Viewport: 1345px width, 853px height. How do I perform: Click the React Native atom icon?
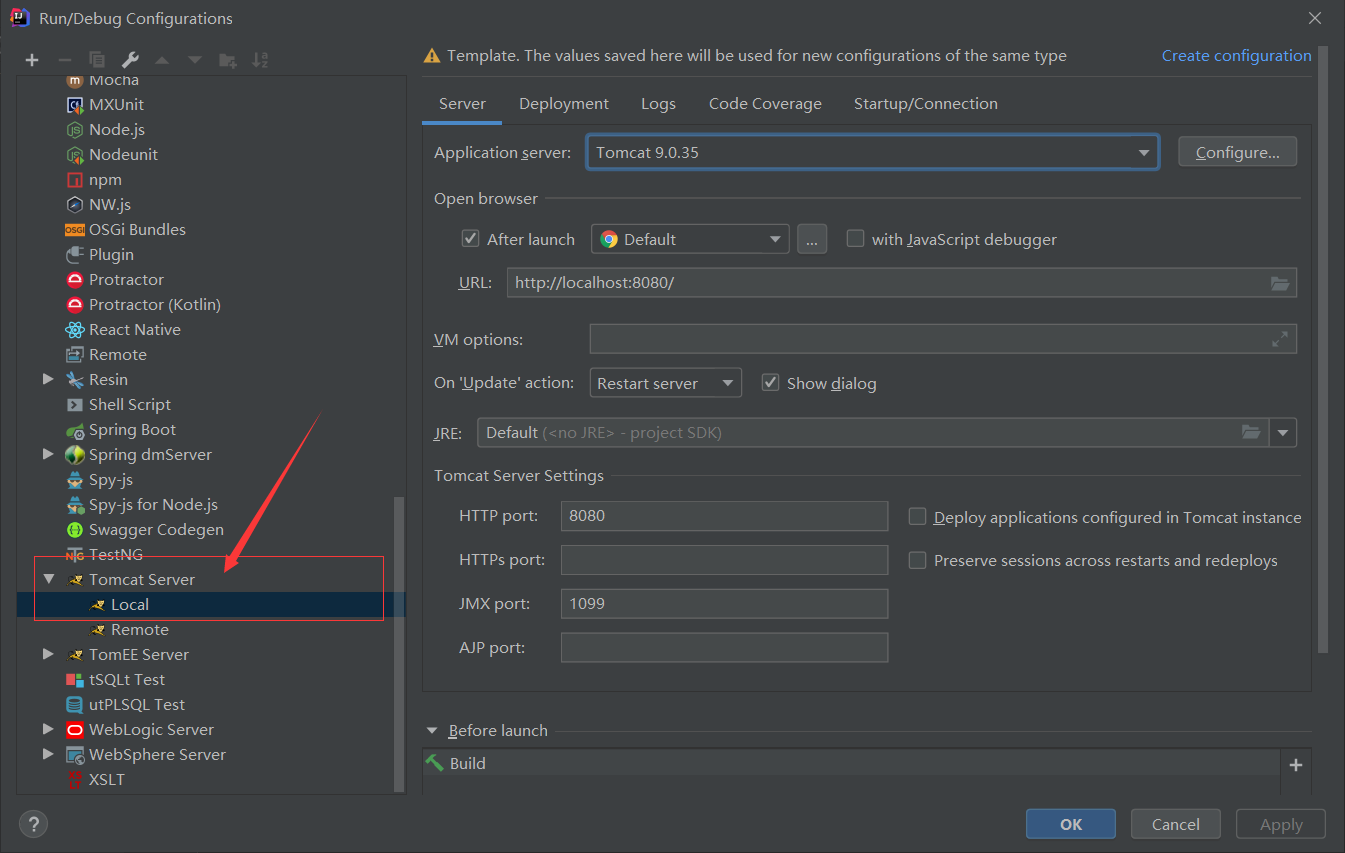pos(75,329)
